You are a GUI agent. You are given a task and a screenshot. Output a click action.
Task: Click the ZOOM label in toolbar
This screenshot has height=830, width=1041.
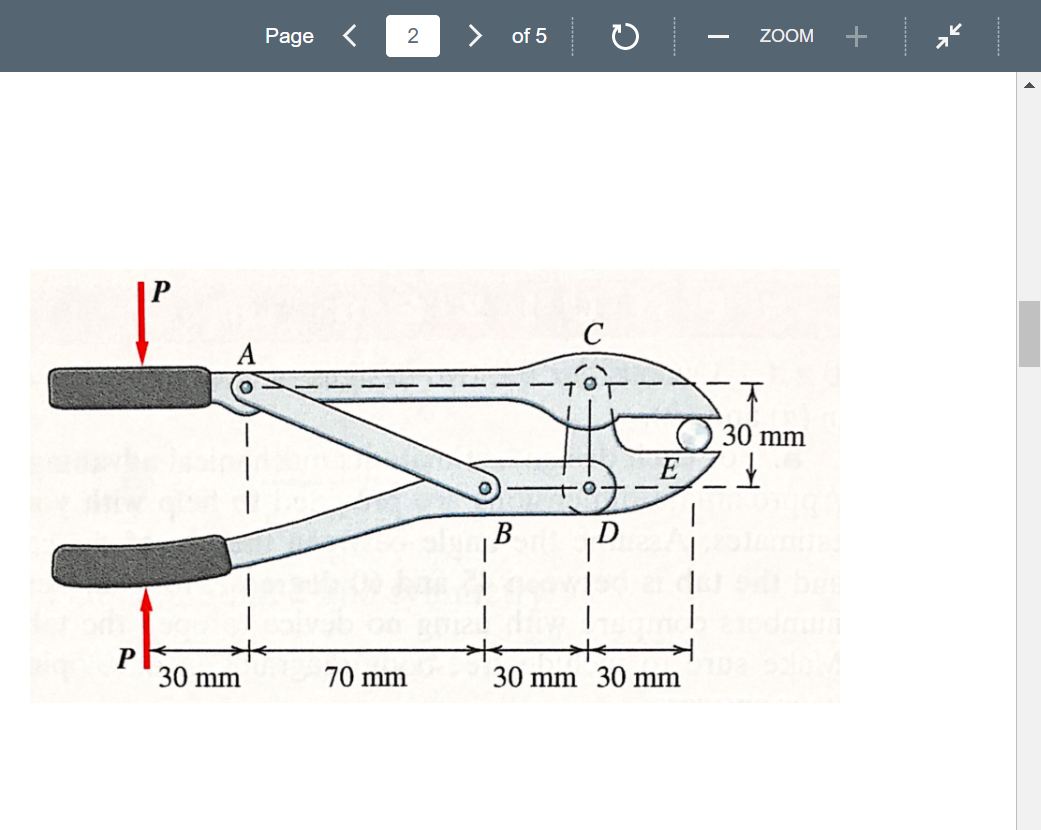pos(786,36)
